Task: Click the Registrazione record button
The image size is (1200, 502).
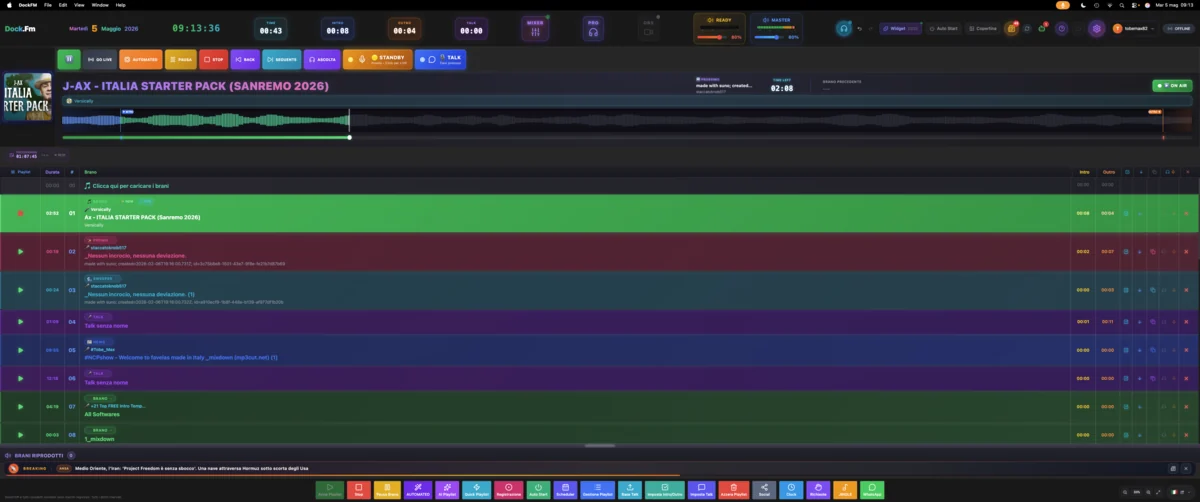Action: pyautogui.click(x=508, y=490)
